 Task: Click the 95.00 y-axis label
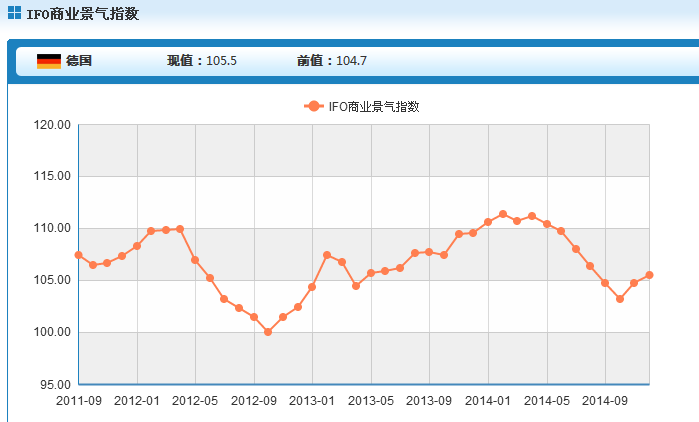54,384
